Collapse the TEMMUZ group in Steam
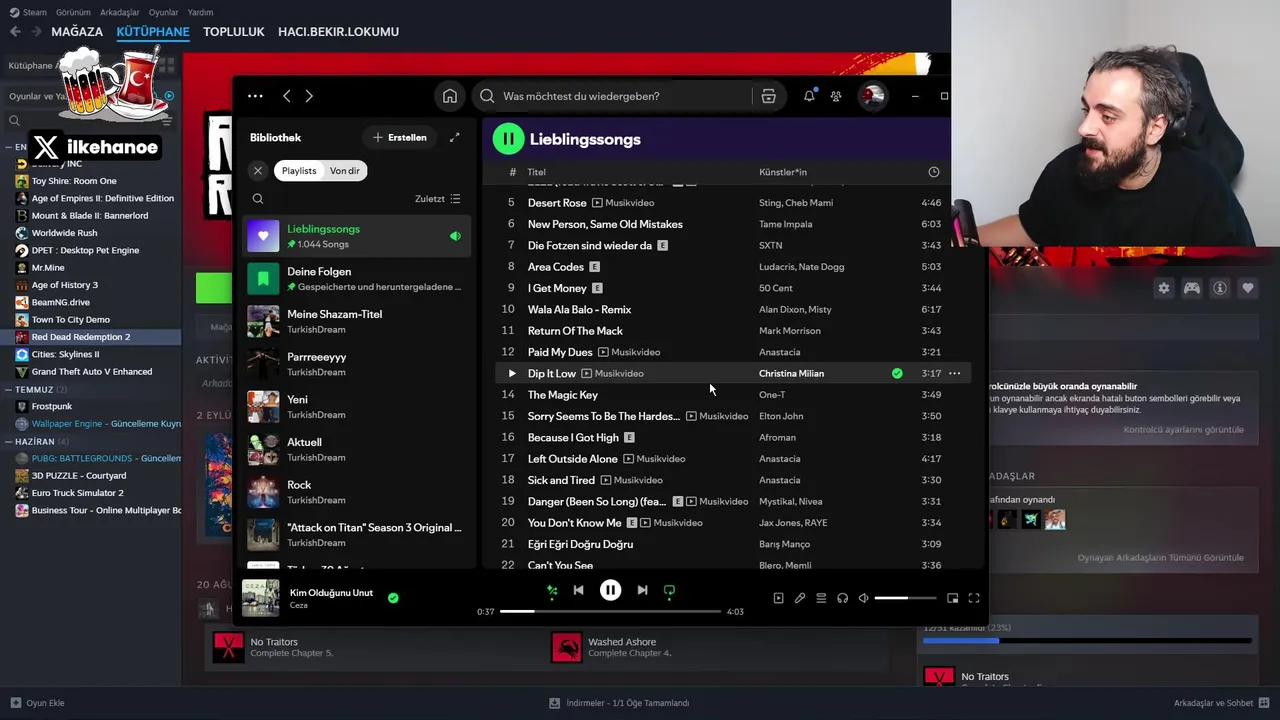Image resolution: width=1280 pixels, height=720 pixels. [9, 389]
